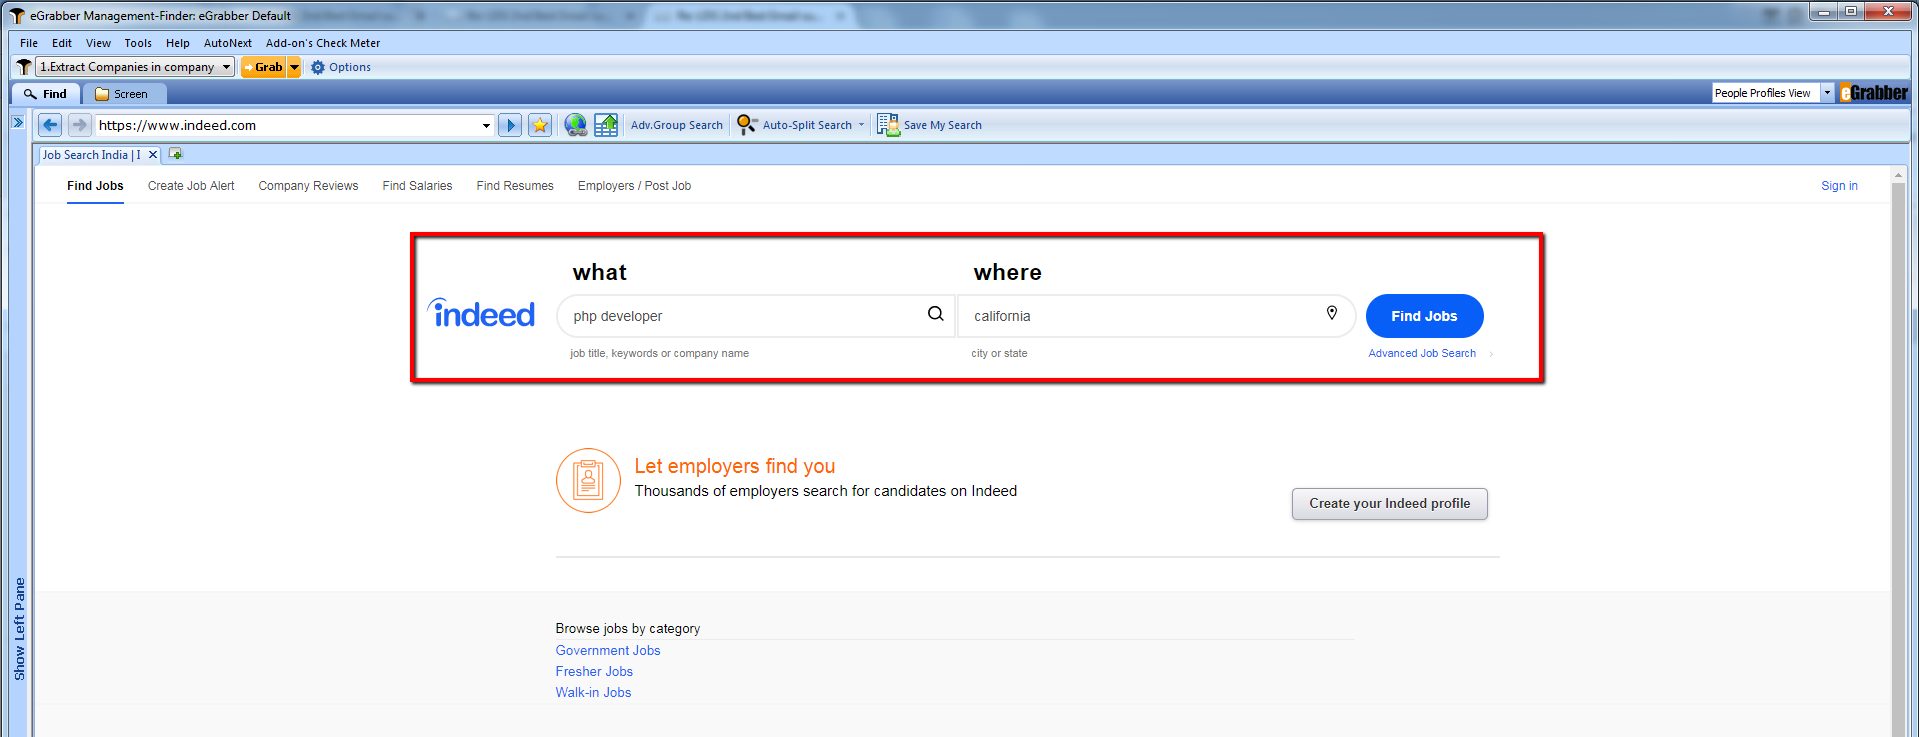
Task: Click the blue Go play arrow button
Action: point(510,125)
